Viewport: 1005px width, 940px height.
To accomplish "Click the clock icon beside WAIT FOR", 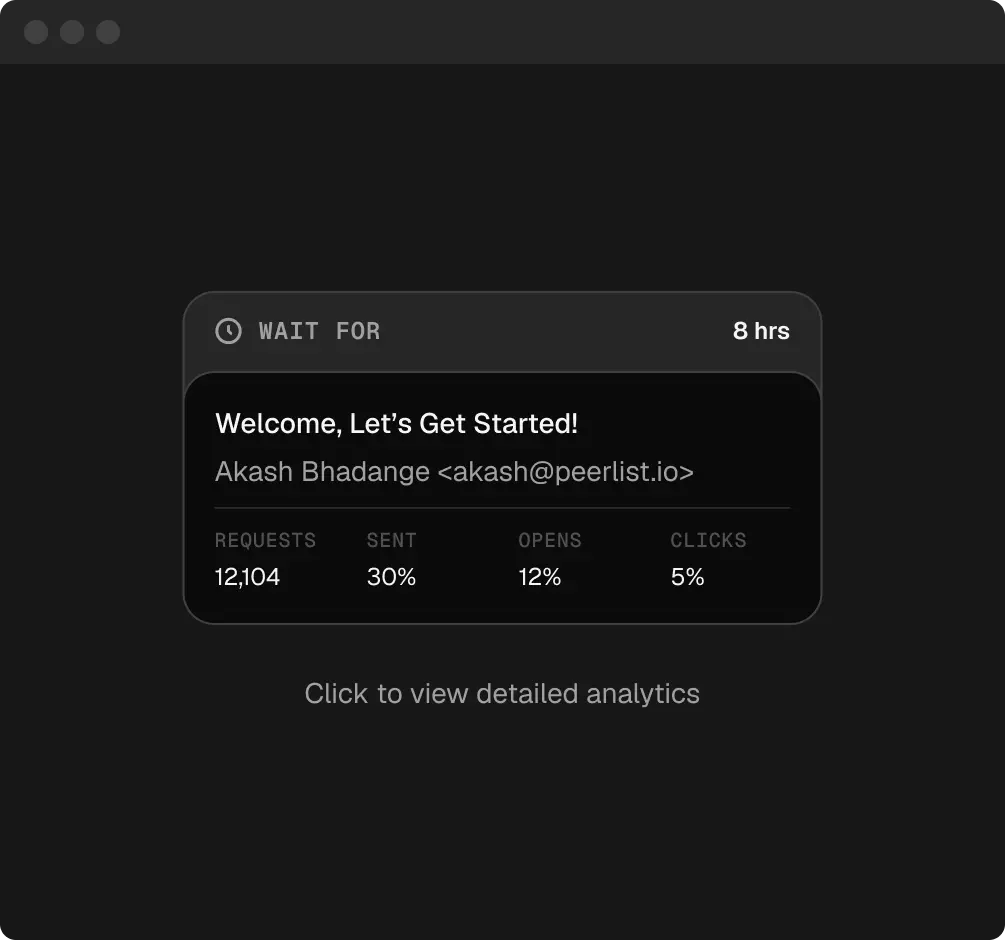I will (228, 331).
